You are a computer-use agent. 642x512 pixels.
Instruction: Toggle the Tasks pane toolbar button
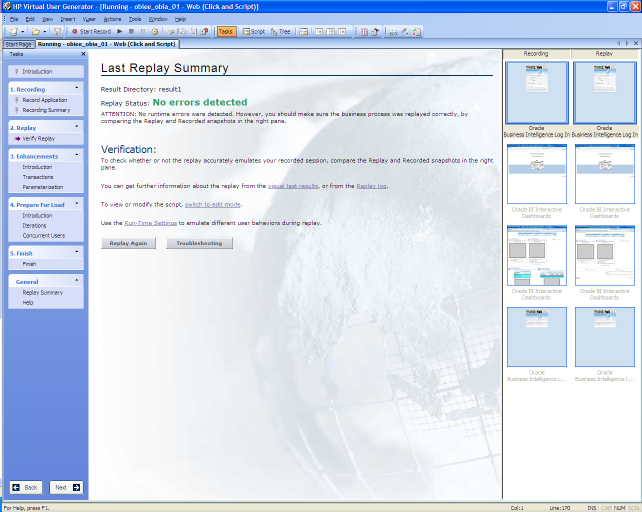point(227,31)
